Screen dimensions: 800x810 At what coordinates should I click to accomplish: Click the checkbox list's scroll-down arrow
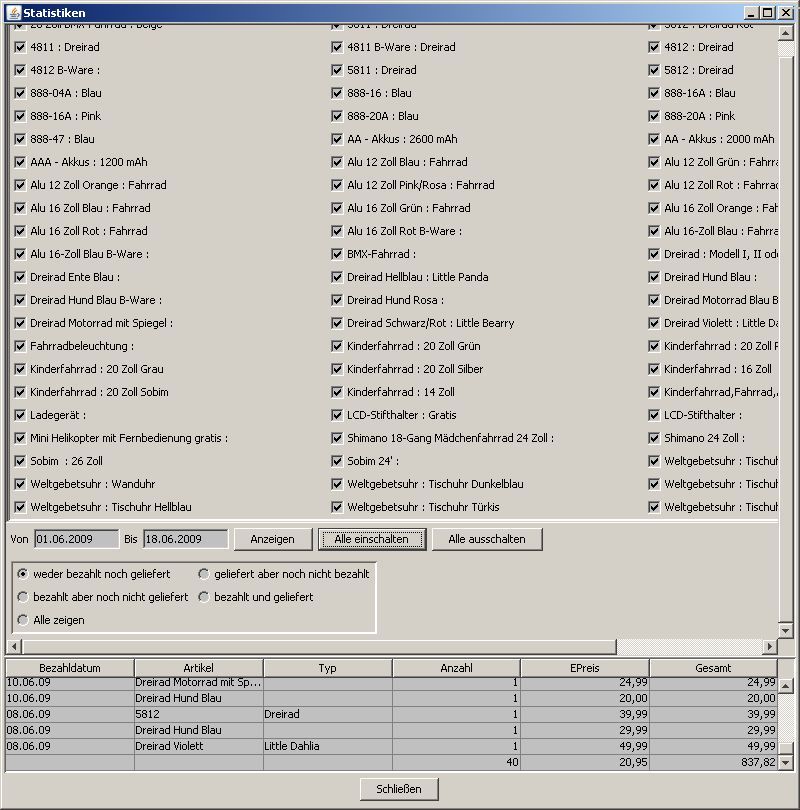(x=786, y=630)
